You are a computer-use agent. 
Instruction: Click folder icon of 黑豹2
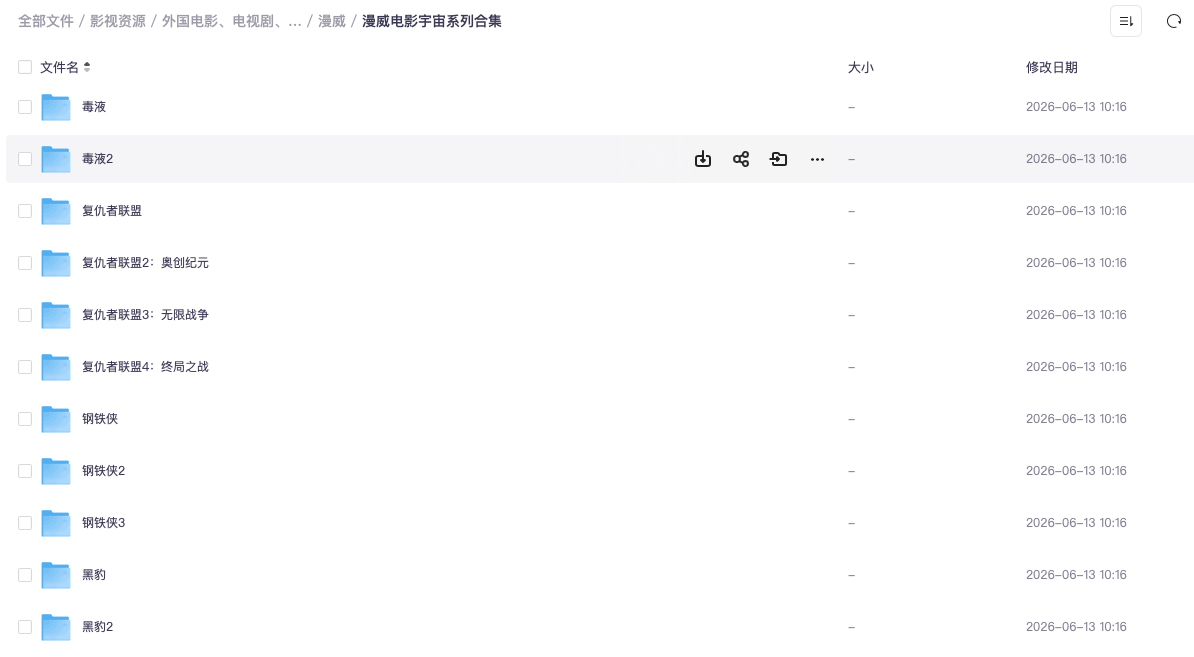[56, 627]
